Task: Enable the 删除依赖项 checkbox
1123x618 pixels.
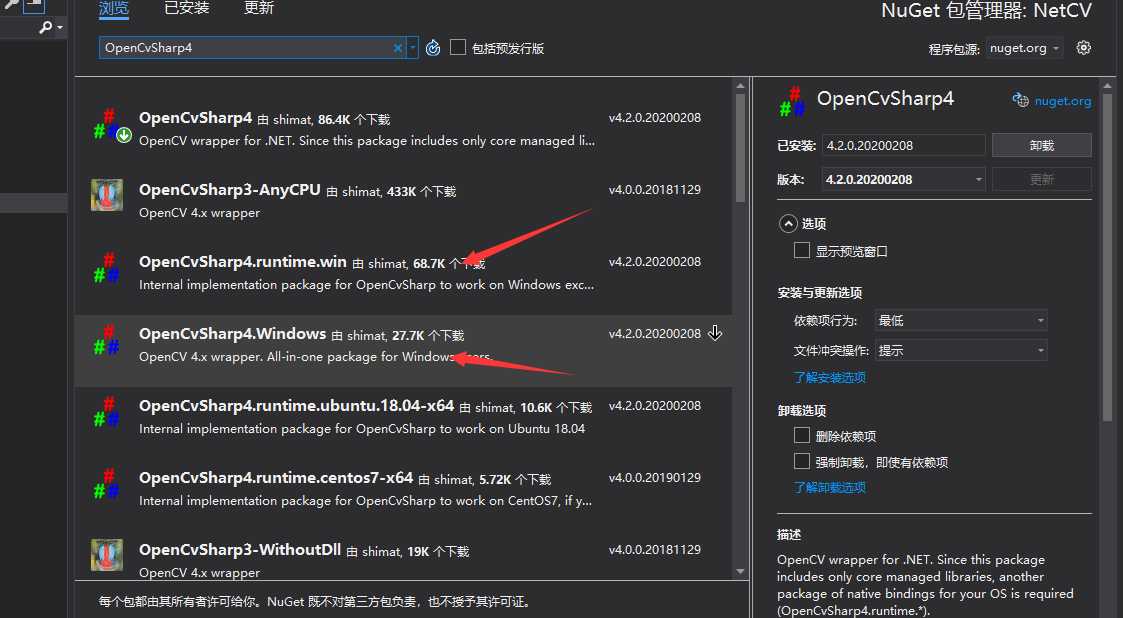Action: [x=801, y=435]
